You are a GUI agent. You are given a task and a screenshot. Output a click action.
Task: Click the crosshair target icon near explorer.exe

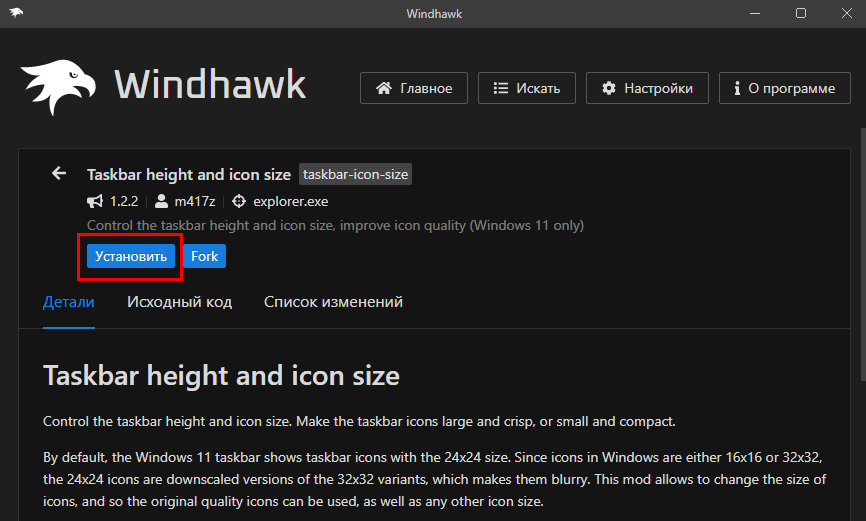[239, 201]
